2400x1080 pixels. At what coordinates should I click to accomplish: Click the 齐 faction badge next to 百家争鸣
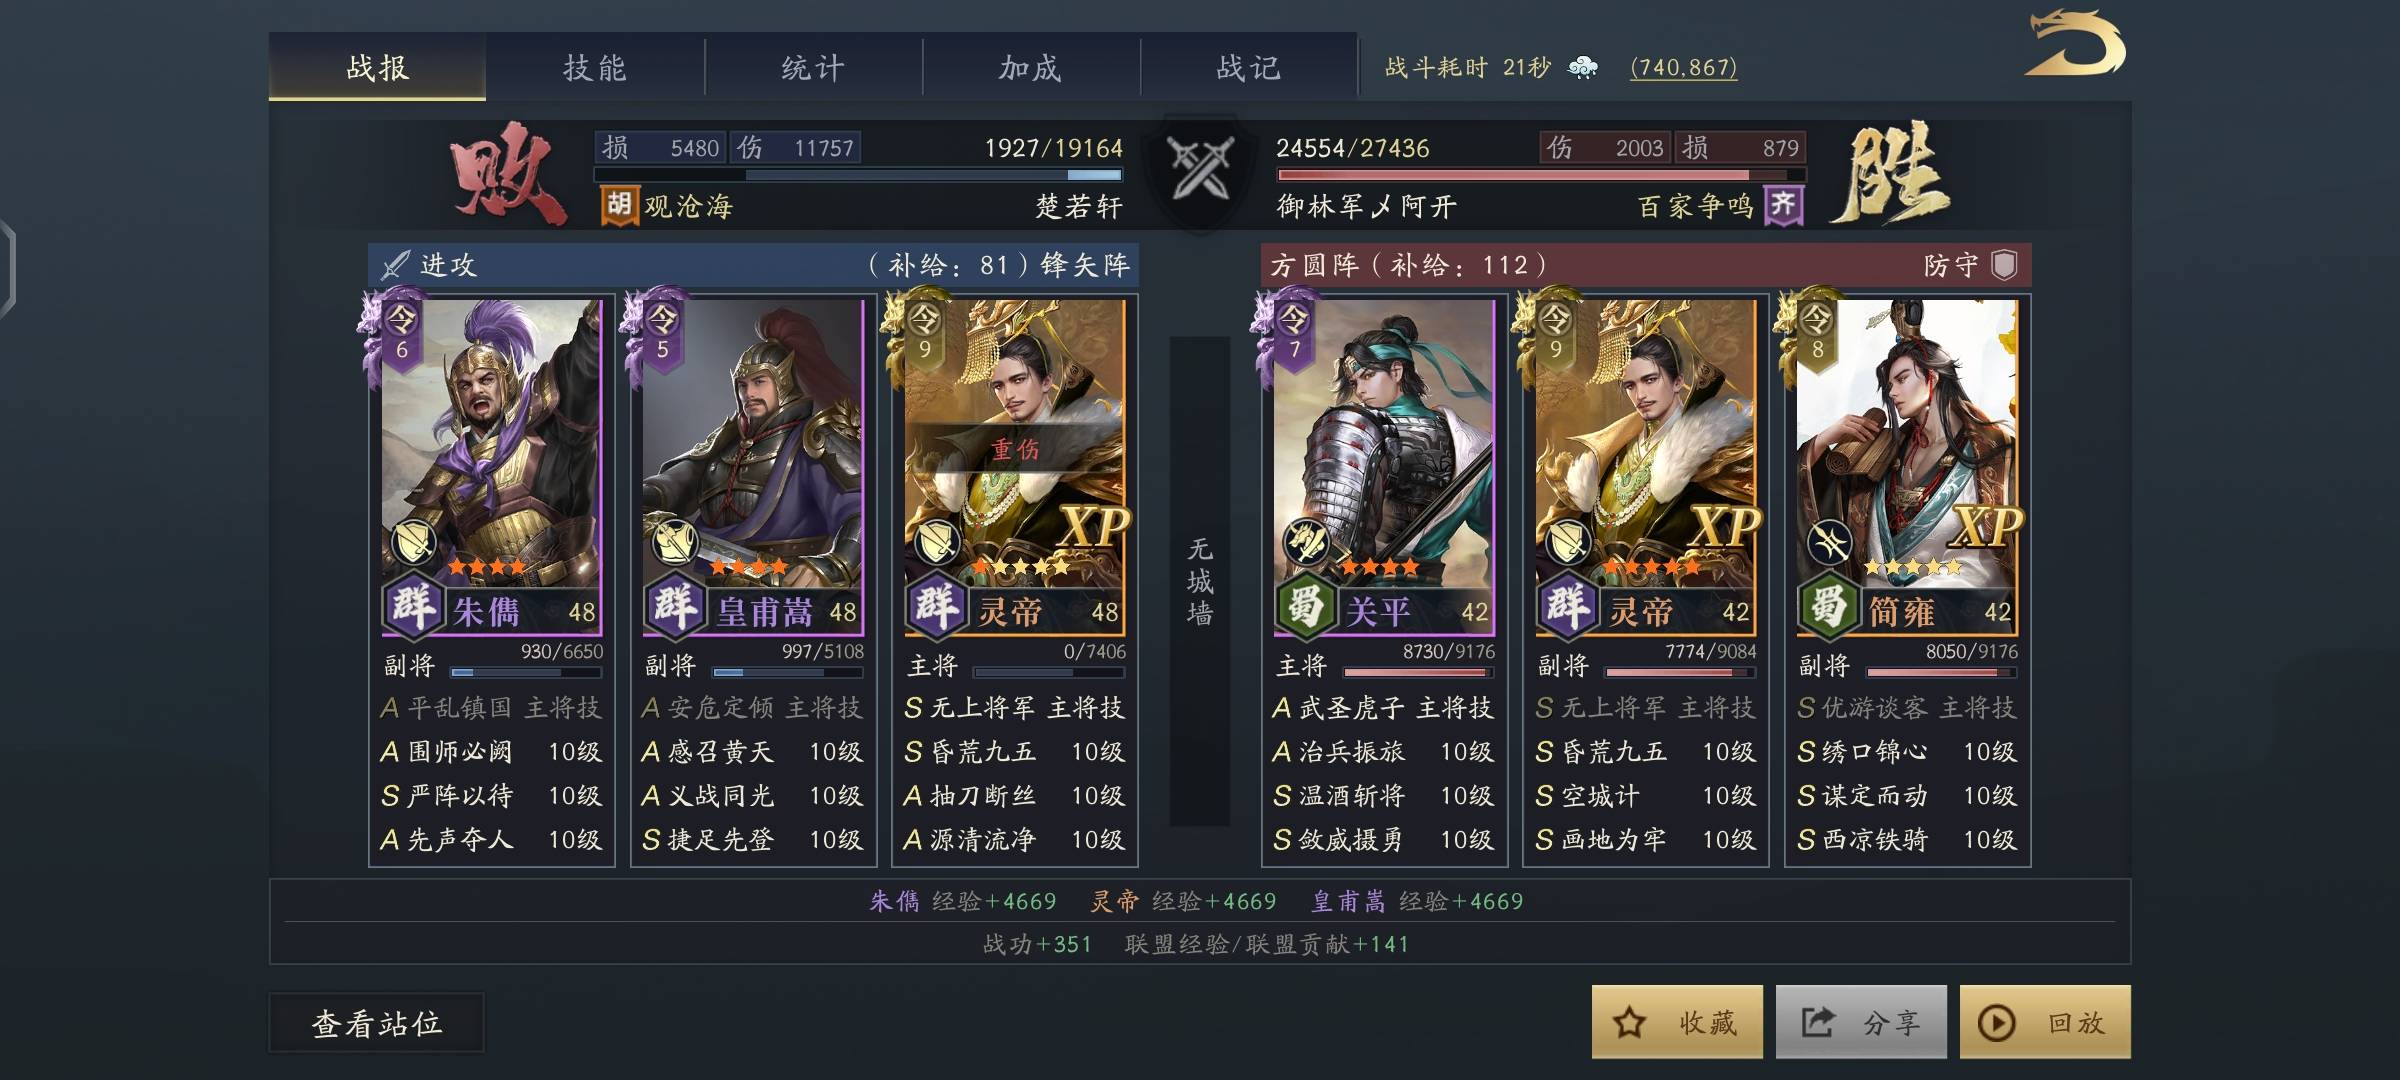click(1782, 206)
